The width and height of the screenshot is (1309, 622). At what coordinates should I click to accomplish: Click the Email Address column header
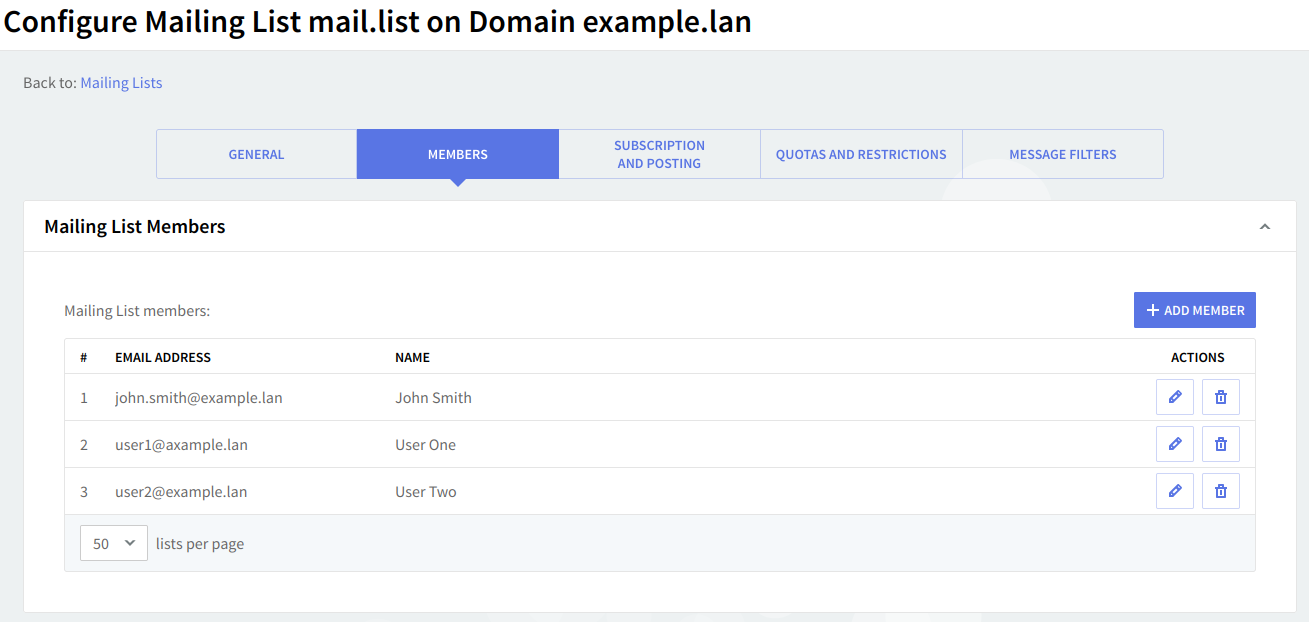click(x=163, y=357)
